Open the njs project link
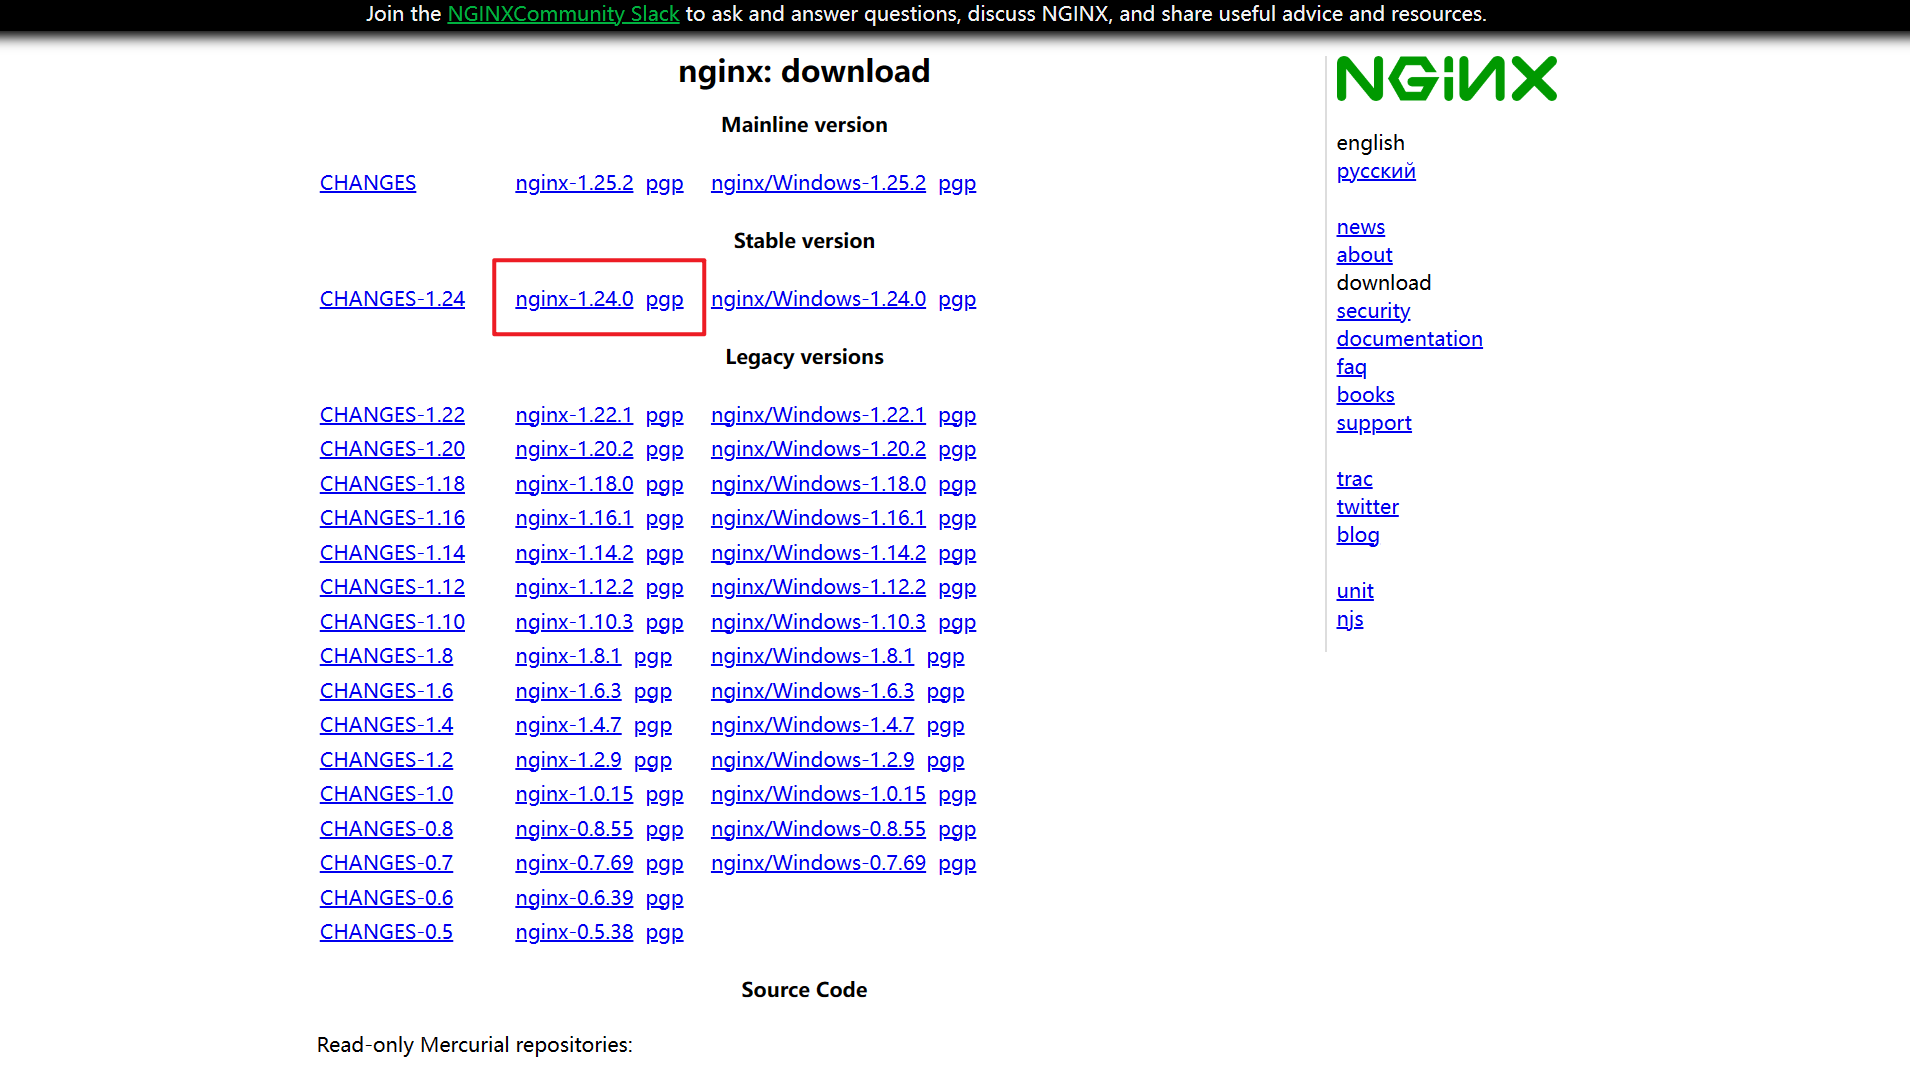This screenshot has width=1910, height=1065. pyautogui.click(x=1349, y=619)
